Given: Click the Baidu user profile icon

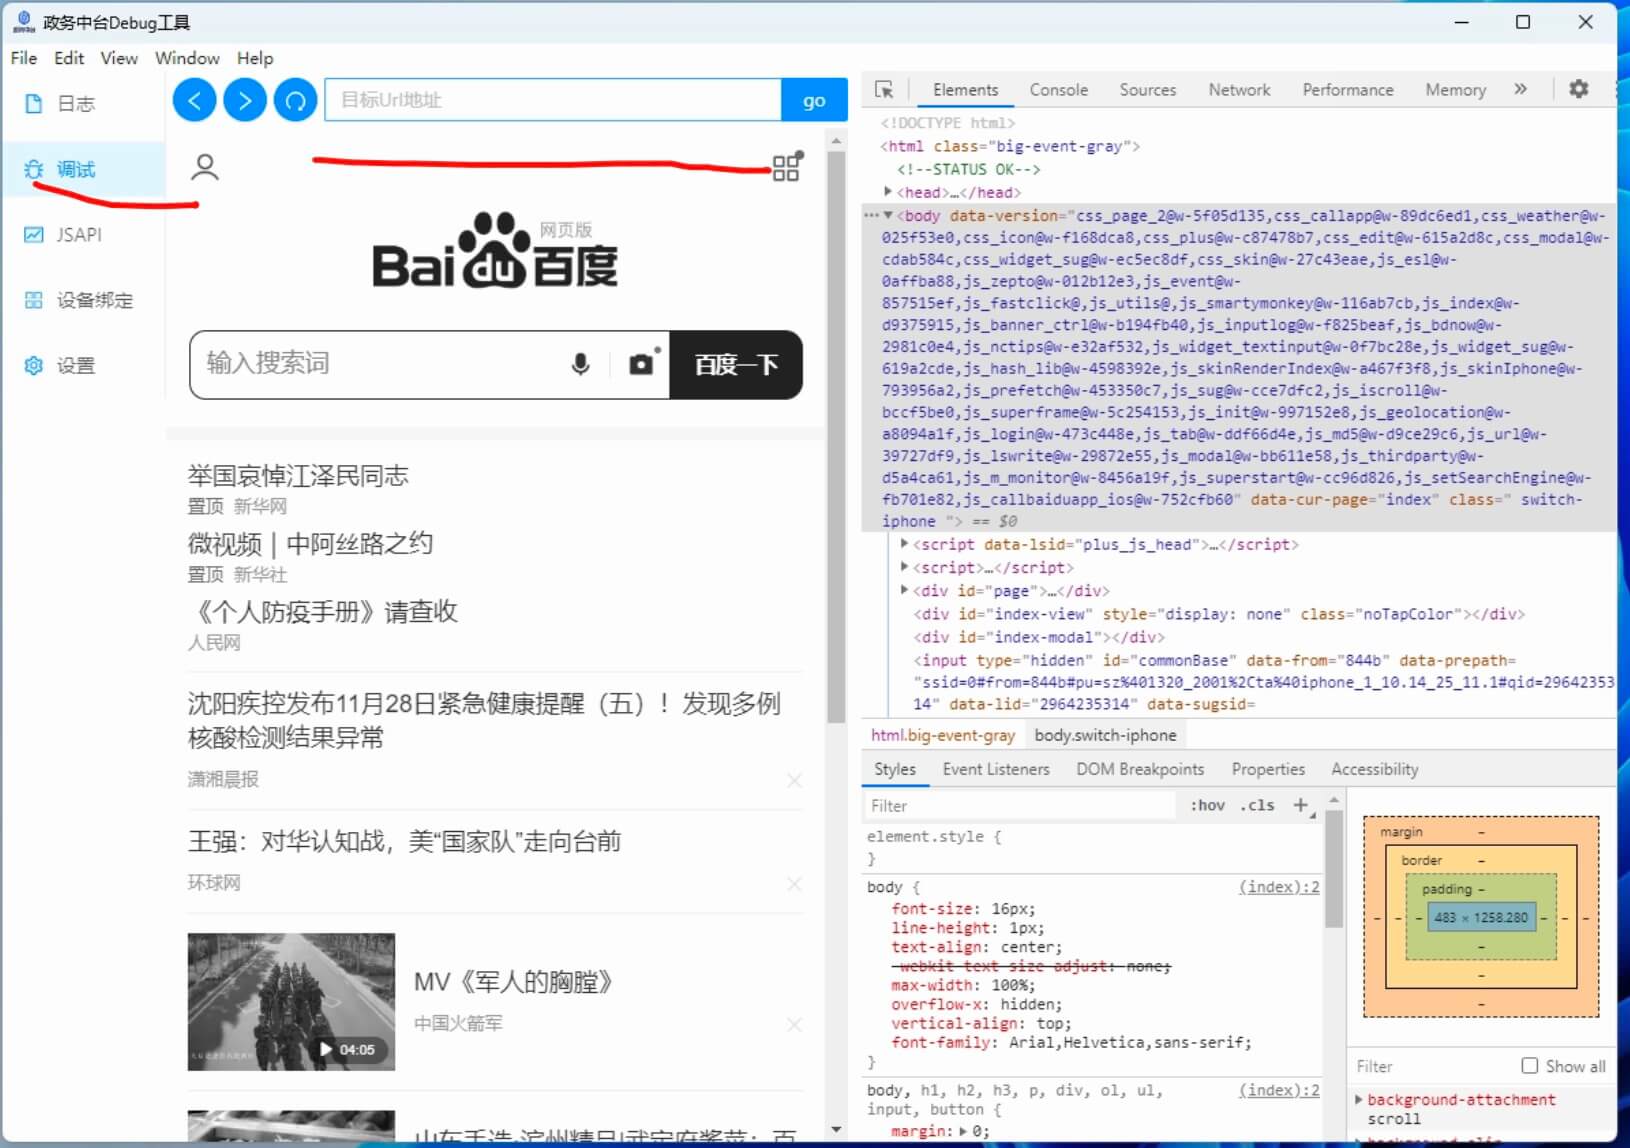Looking at the screenshot, I should [205, 167].
